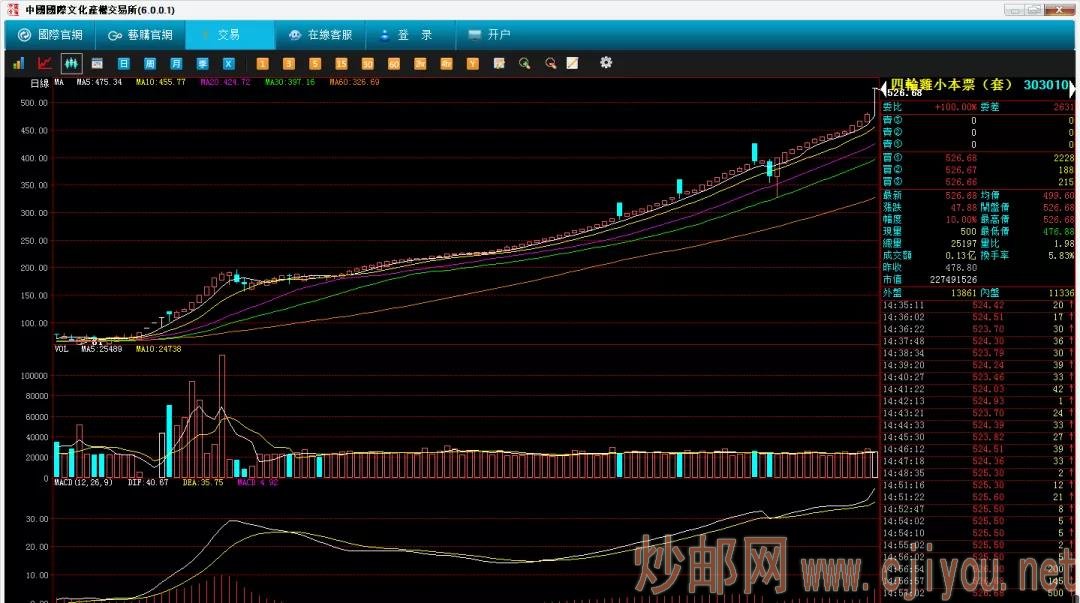Screen dimensions: 1080x603
Task: Open the news/info panel icon in toolbar
Action: [x=98, y=63]
